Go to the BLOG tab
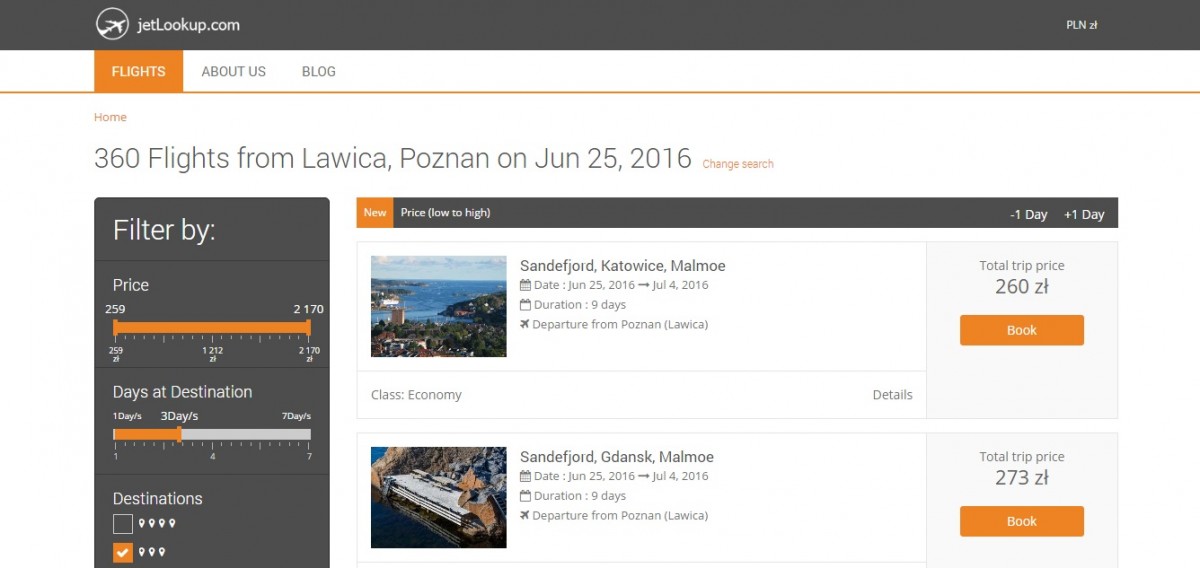This screenshot has width=1200, height=568. tap(318, 71)
